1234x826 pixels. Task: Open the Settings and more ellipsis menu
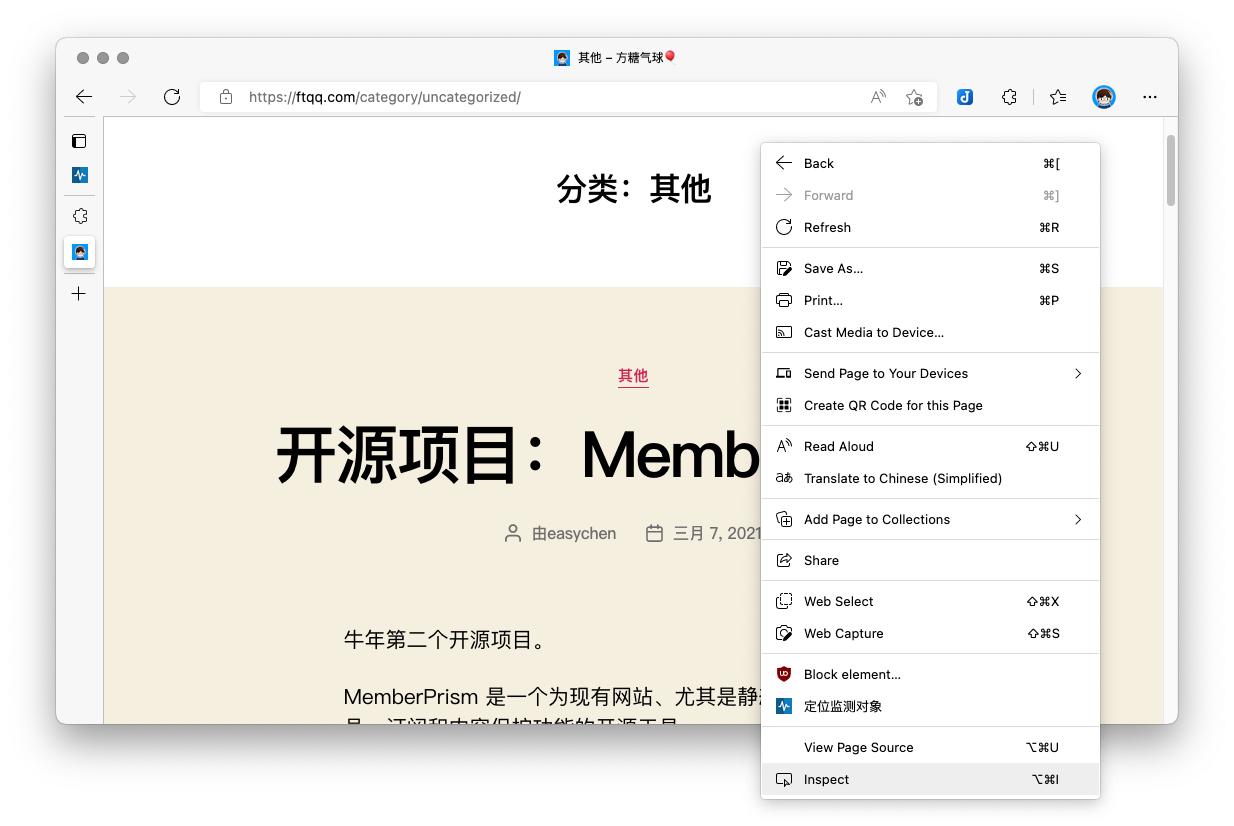tap(1149, 96)
